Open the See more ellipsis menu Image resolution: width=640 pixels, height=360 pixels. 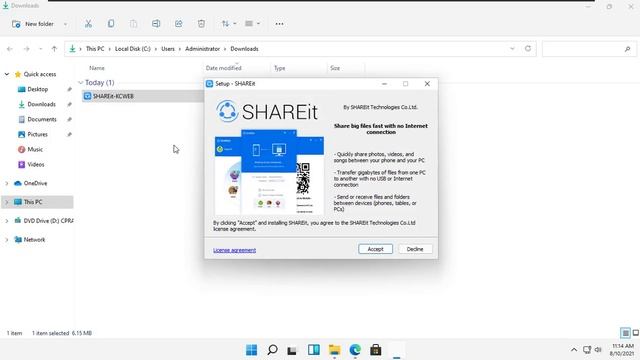coord(279,24)
